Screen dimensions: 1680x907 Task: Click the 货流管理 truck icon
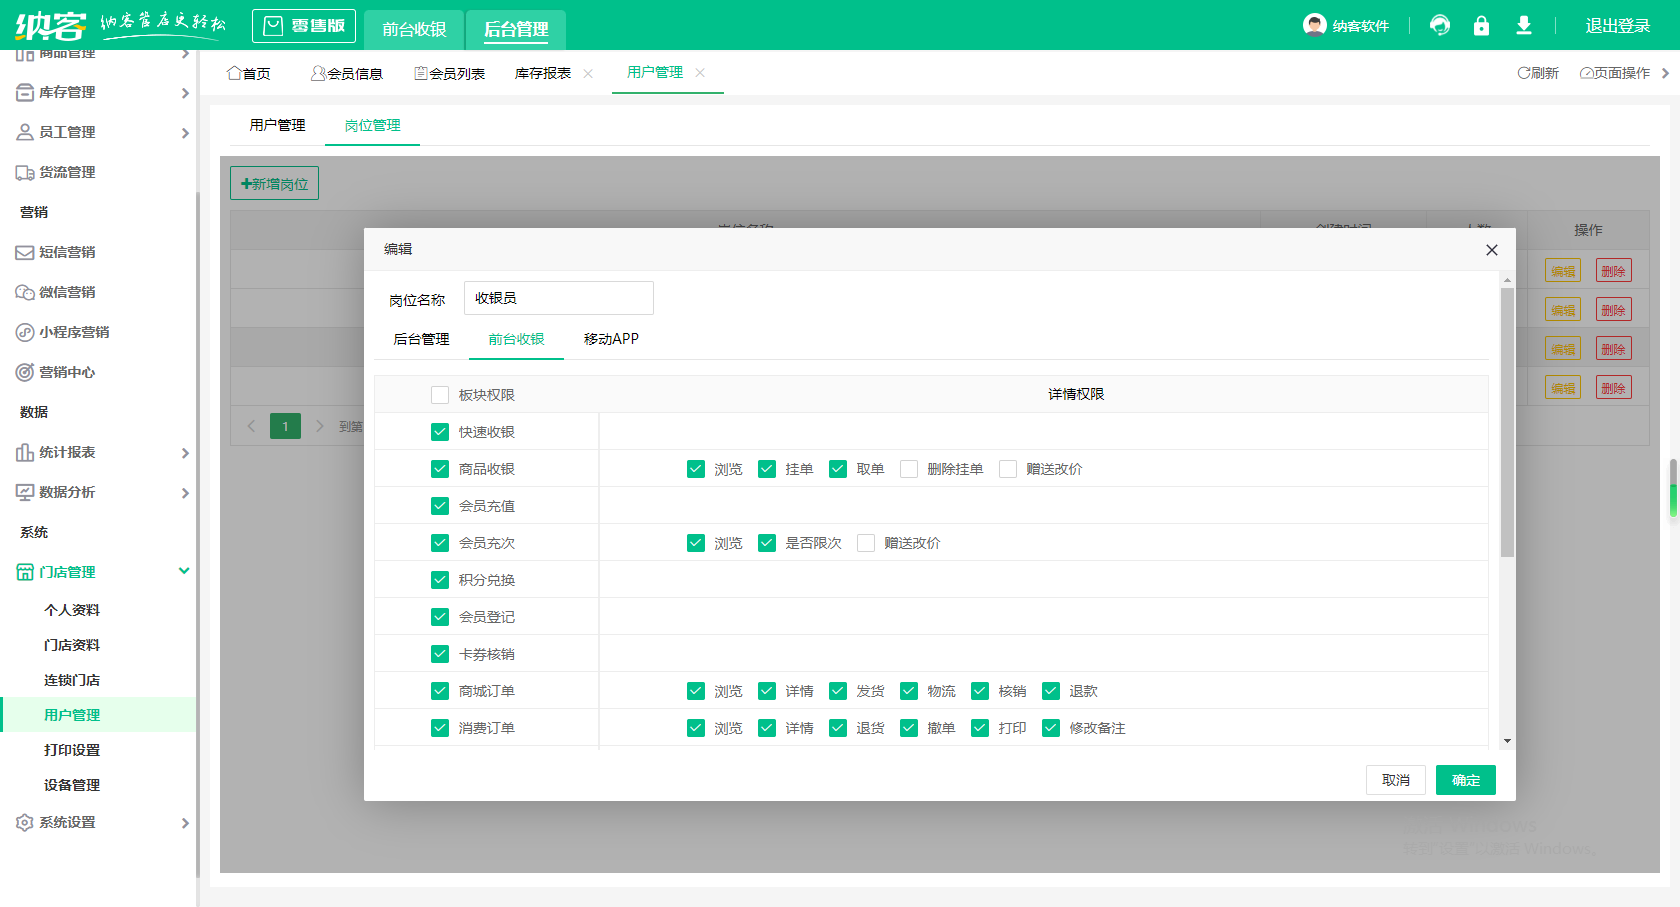click(x=25, y=173)
